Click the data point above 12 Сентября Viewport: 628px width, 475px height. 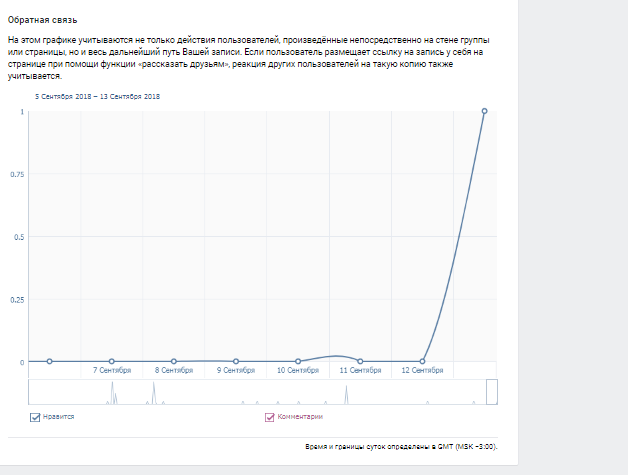(x=422, y=361)
